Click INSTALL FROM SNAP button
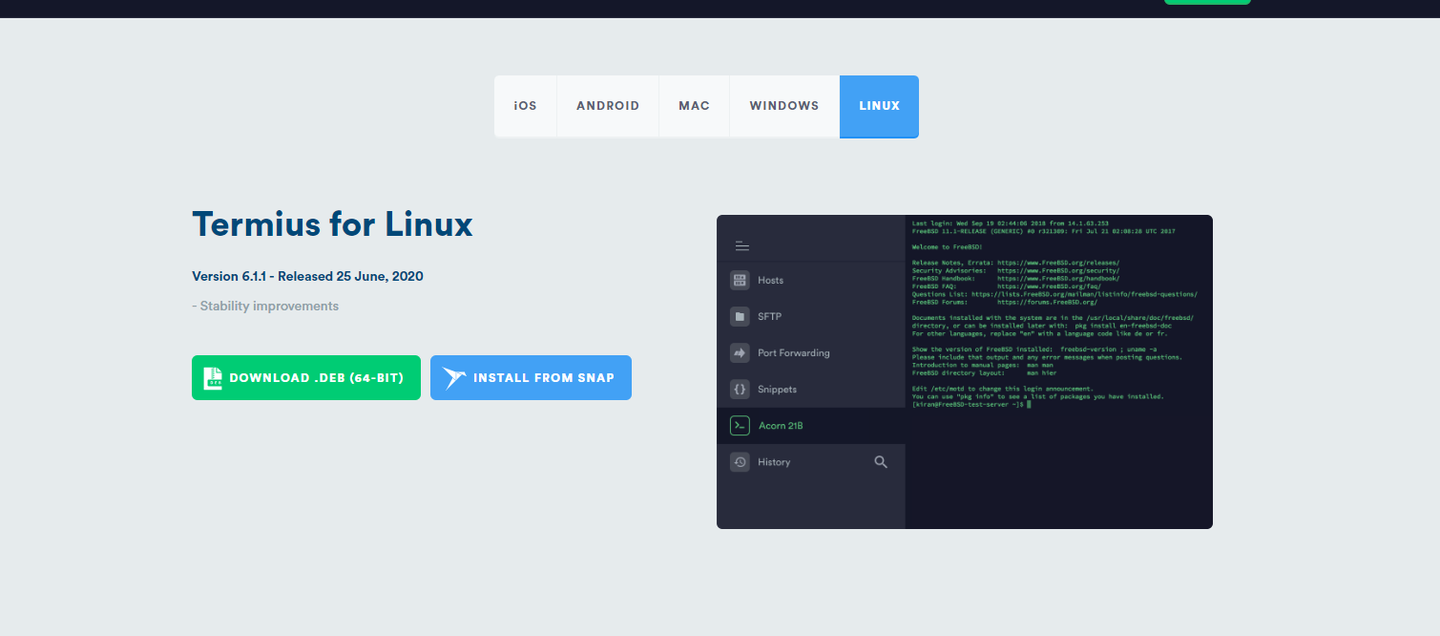 tap(531, 377)
